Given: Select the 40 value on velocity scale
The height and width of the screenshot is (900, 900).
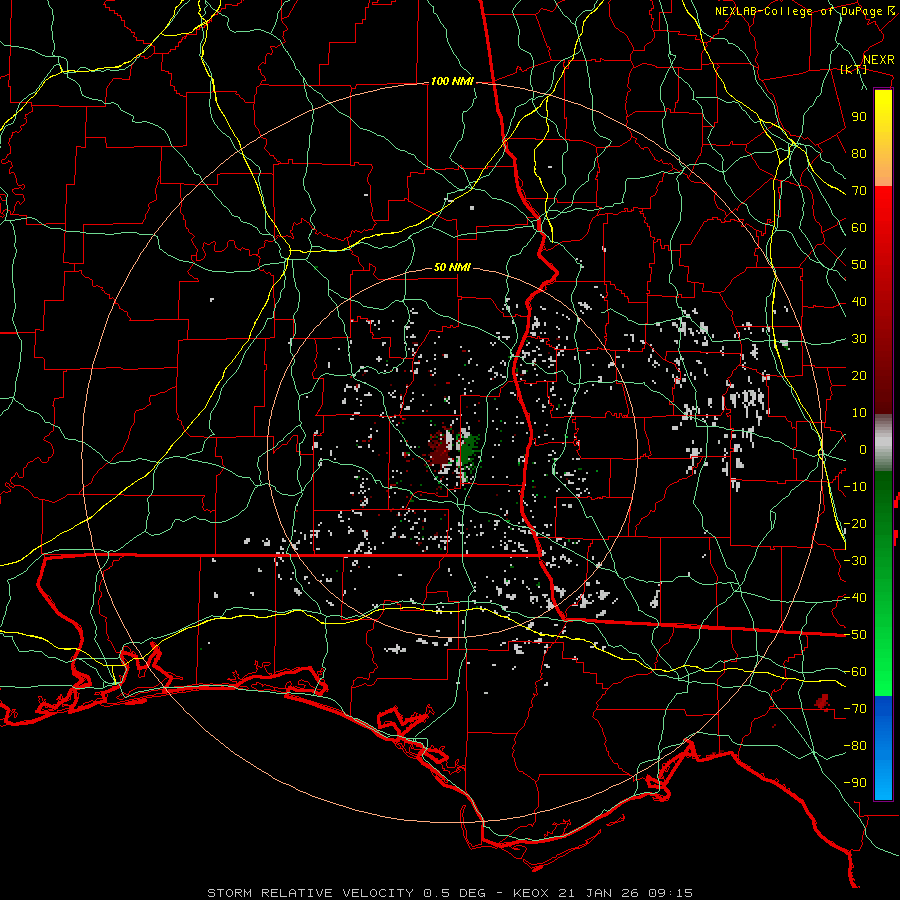Looking at the screenshot, I should click(x=859, y=302).
